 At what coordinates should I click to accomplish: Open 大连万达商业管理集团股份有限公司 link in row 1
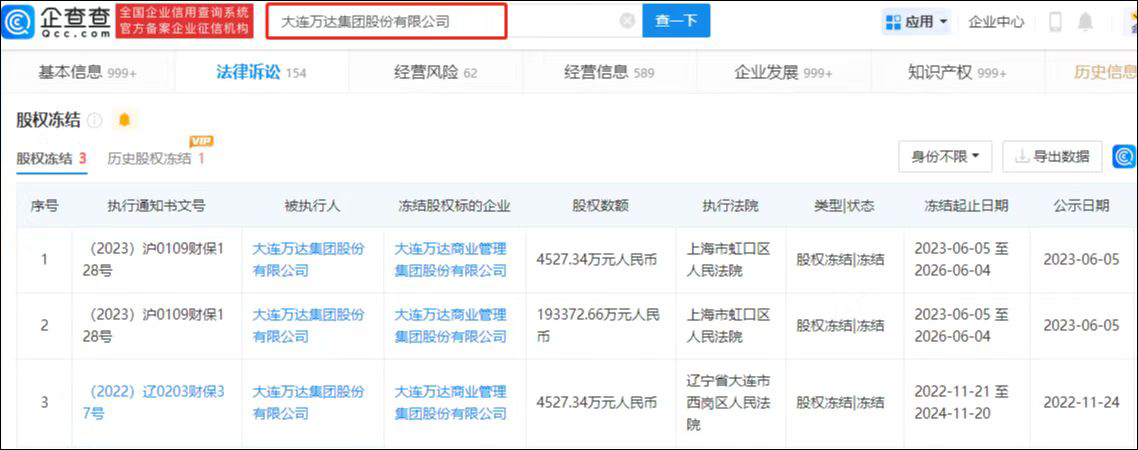tap(450, 259)
